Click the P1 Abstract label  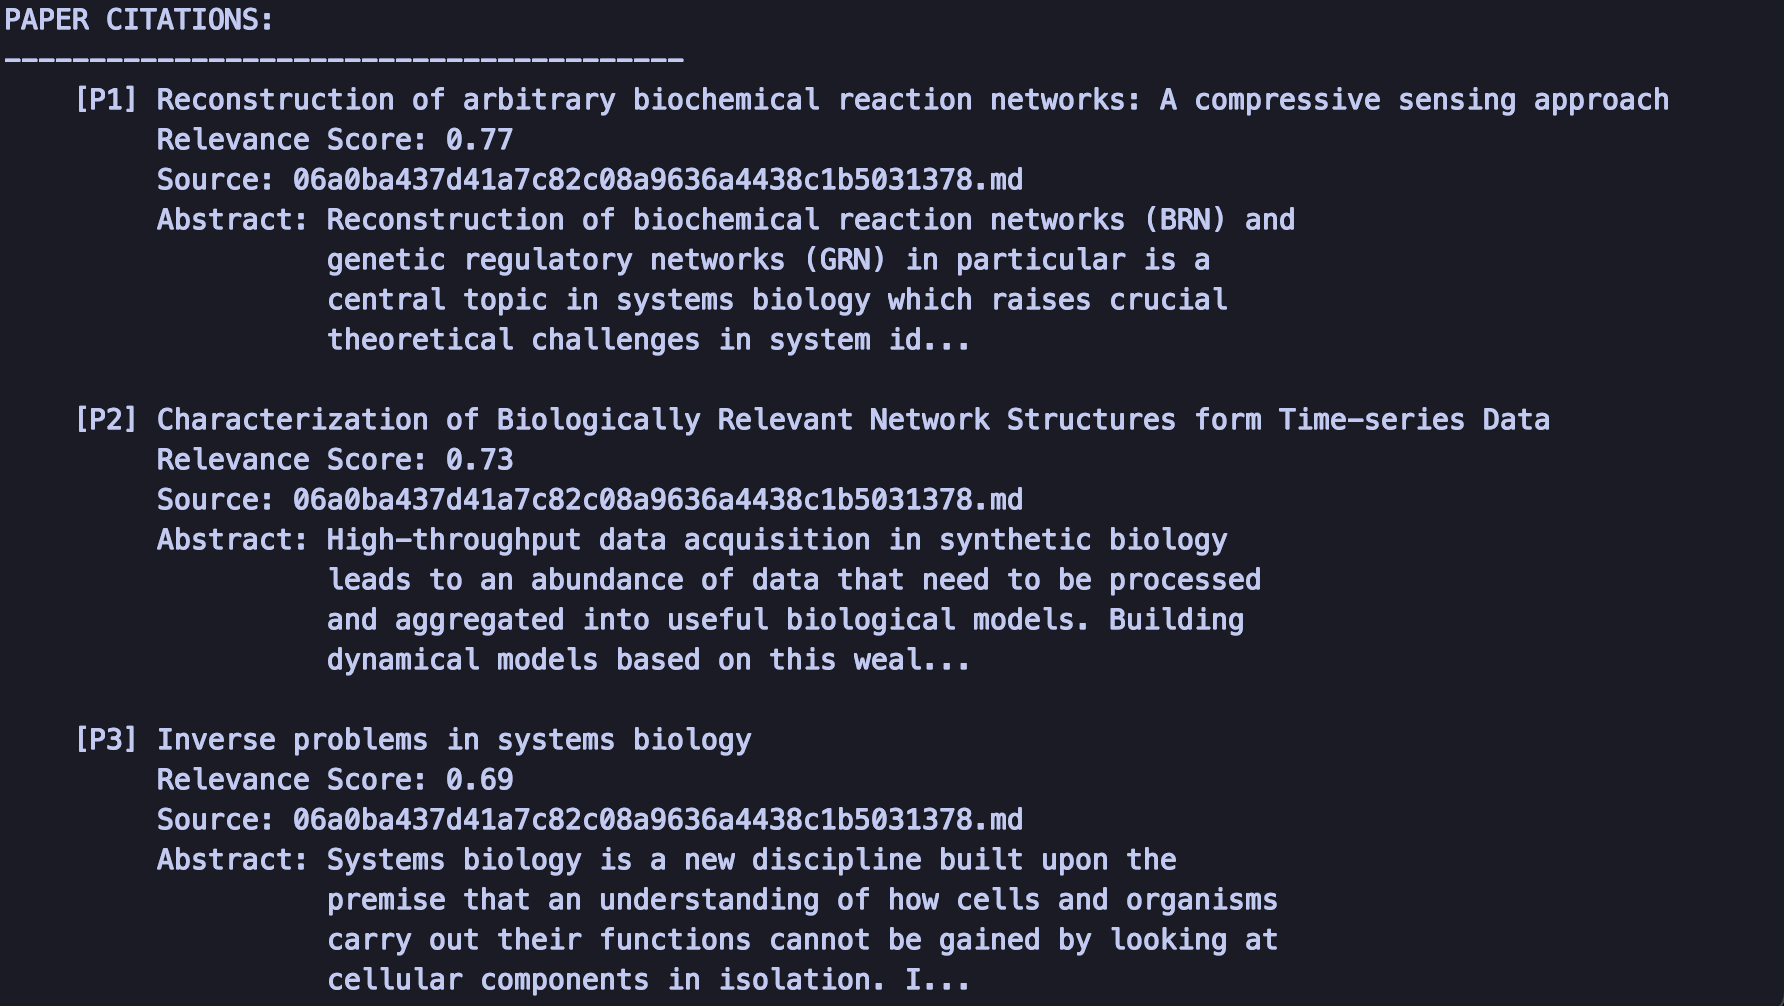coord(232,220)
